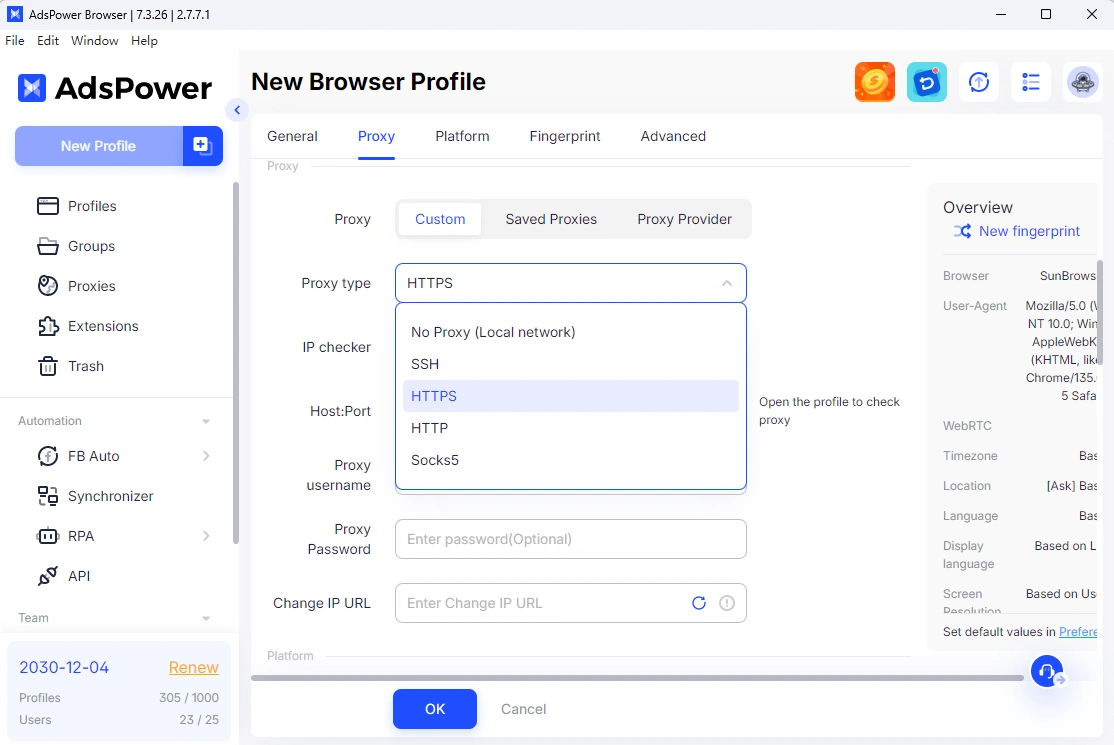This screenshot has height=745, width=1114.
Task: Open the Trash section
Action: [85, 366]
